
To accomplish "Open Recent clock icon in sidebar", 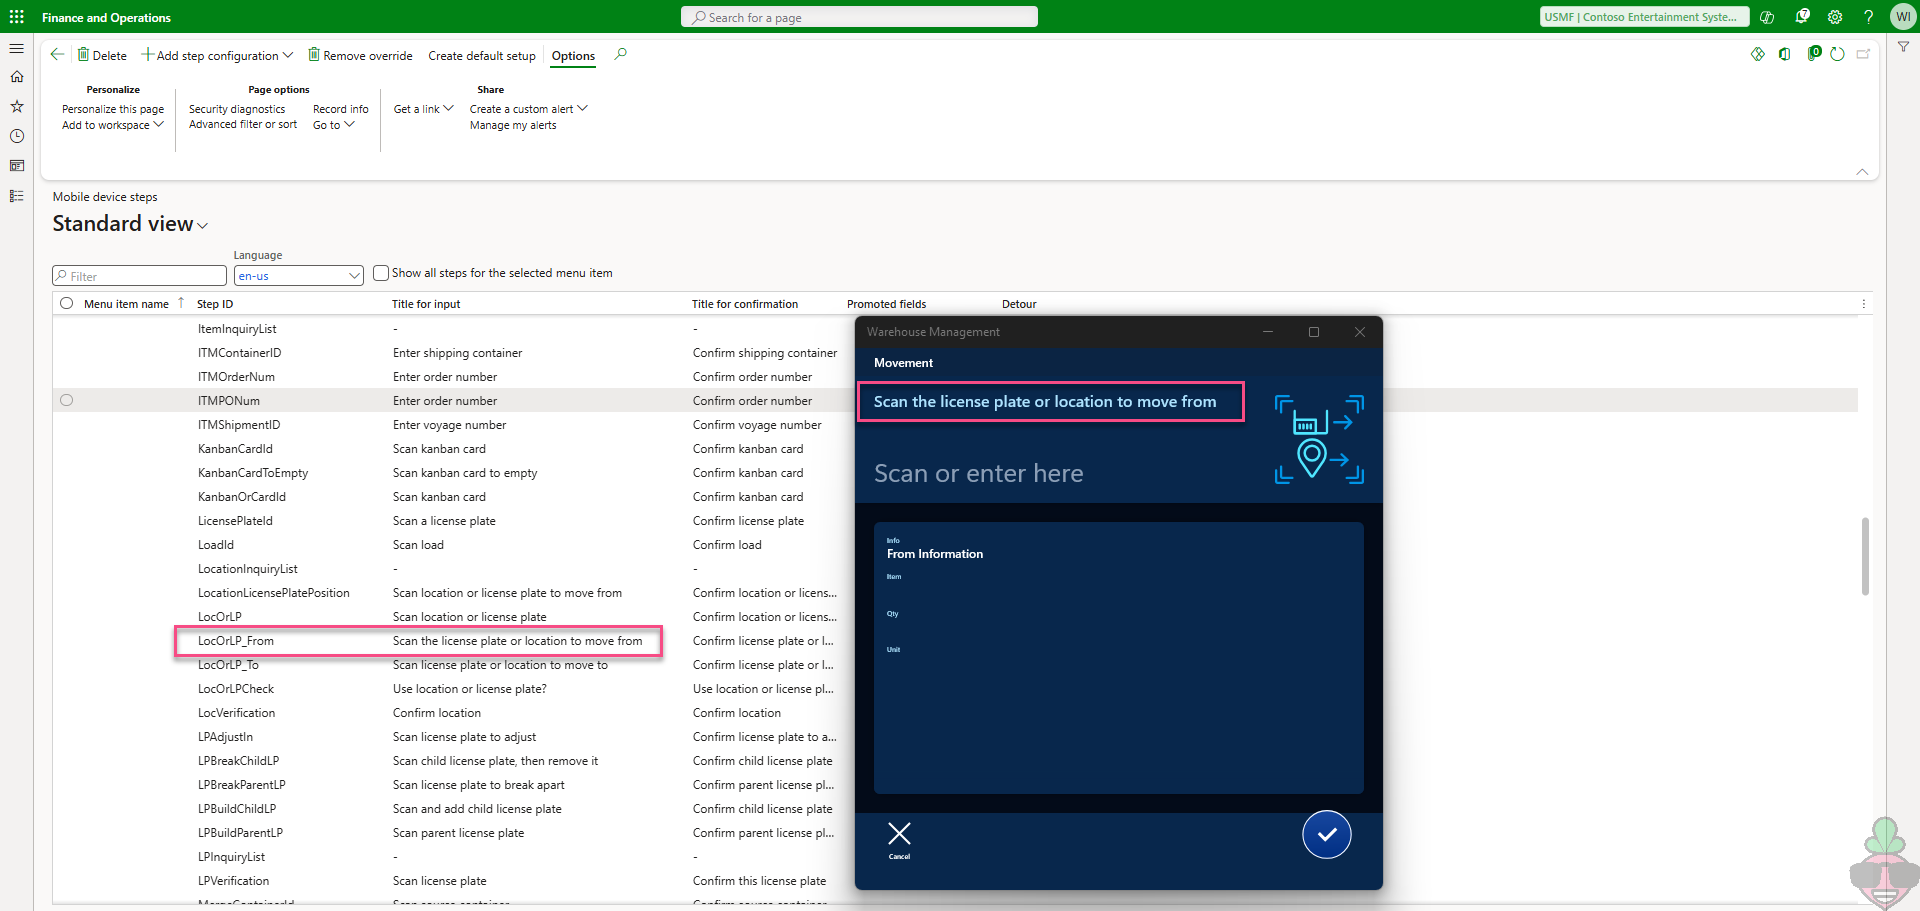I will coord(17,136).
